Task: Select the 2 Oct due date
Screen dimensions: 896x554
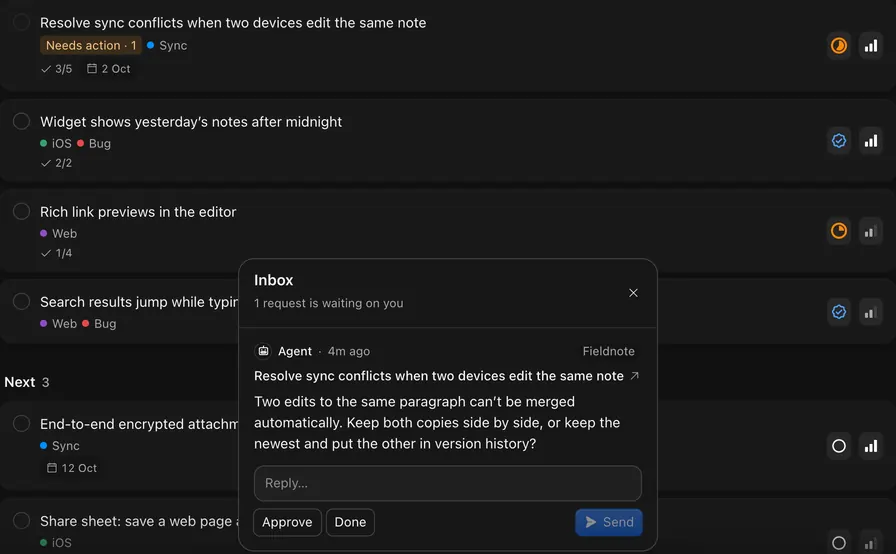Action: 109,69
